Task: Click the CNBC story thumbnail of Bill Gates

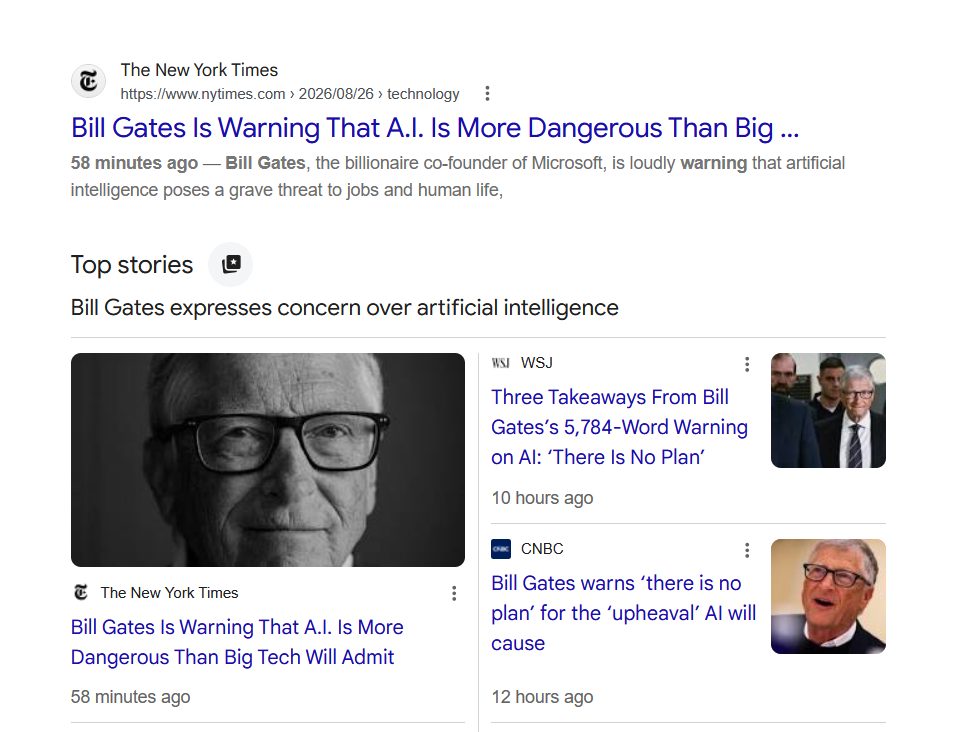Action: [828, 596]
